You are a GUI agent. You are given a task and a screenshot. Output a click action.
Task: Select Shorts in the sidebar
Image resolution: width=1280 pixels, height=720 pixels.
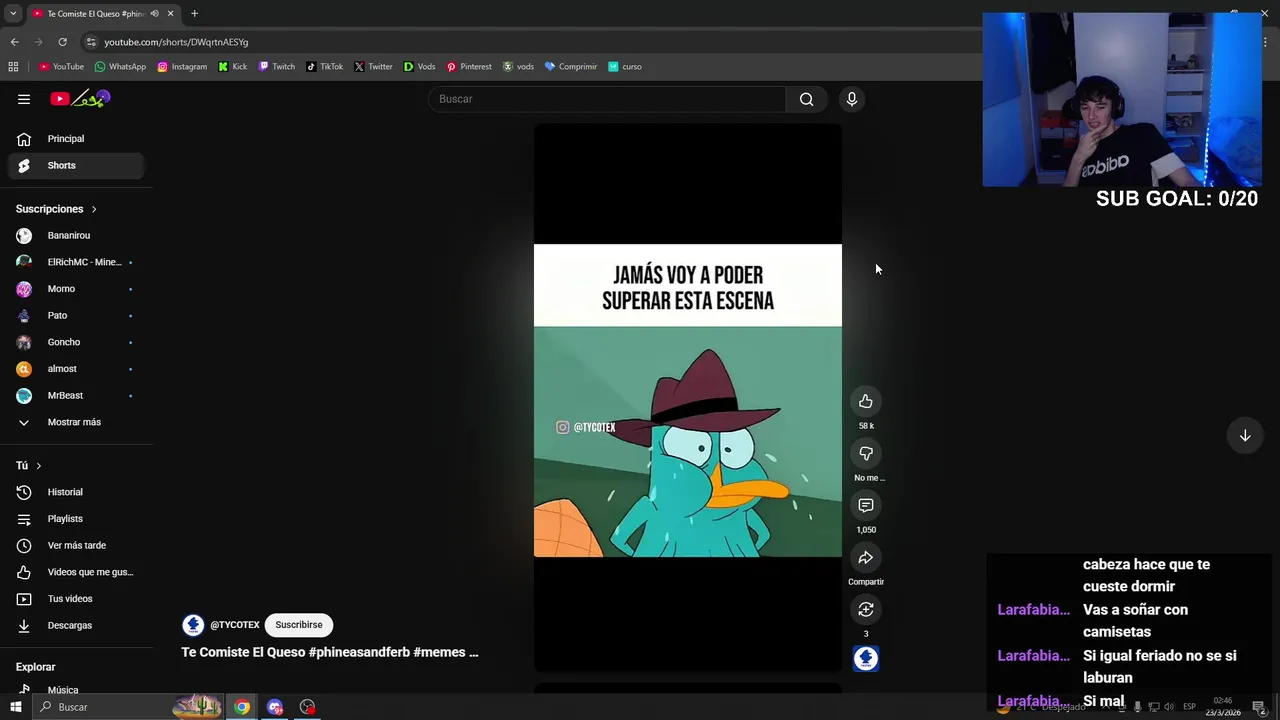tap(78, 165)
